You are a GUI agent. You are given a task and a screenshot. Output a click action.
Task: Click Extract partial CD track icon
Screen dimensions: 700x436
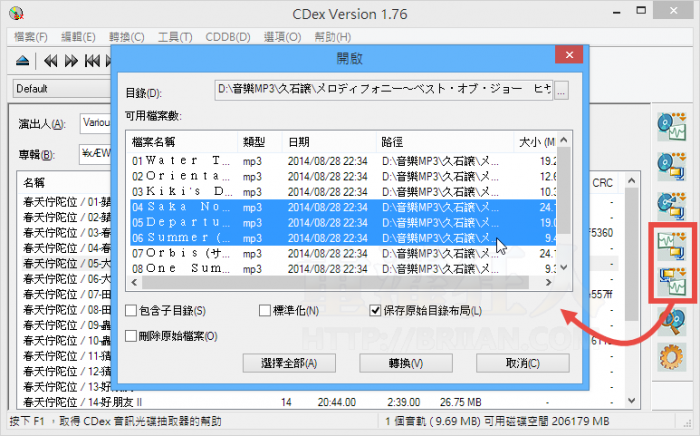point(672,206)
